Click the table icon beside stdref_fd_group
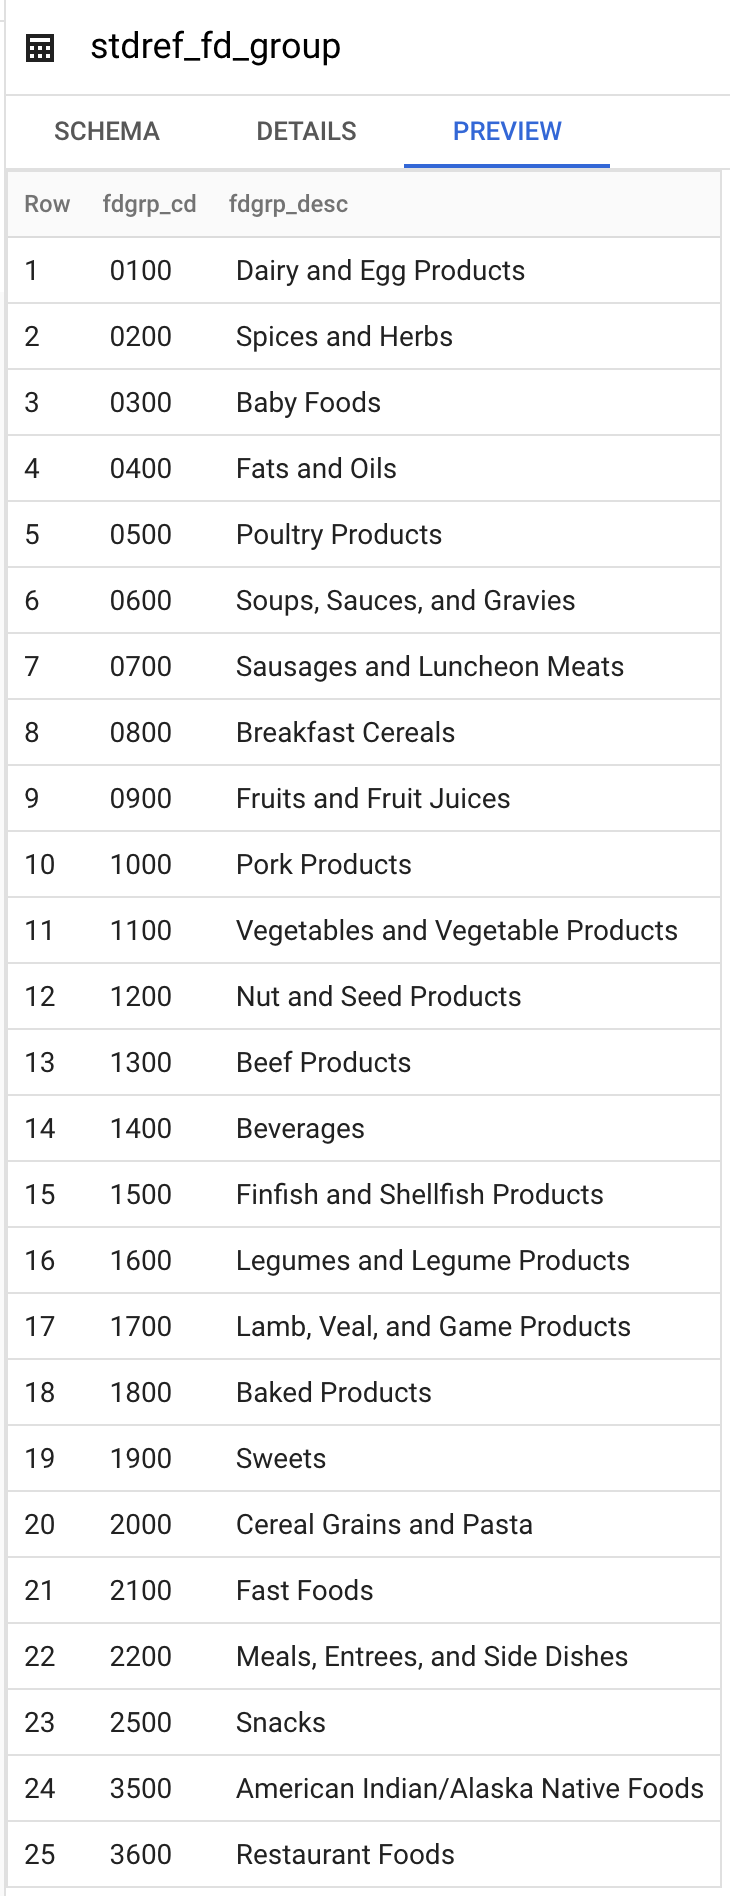This screenshot has height=1896, width=730. click(40, 48)
